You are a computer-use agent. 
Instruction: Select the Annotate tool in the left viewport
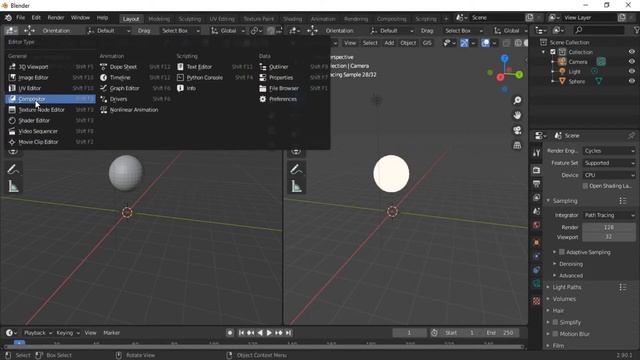pos(13,169)
